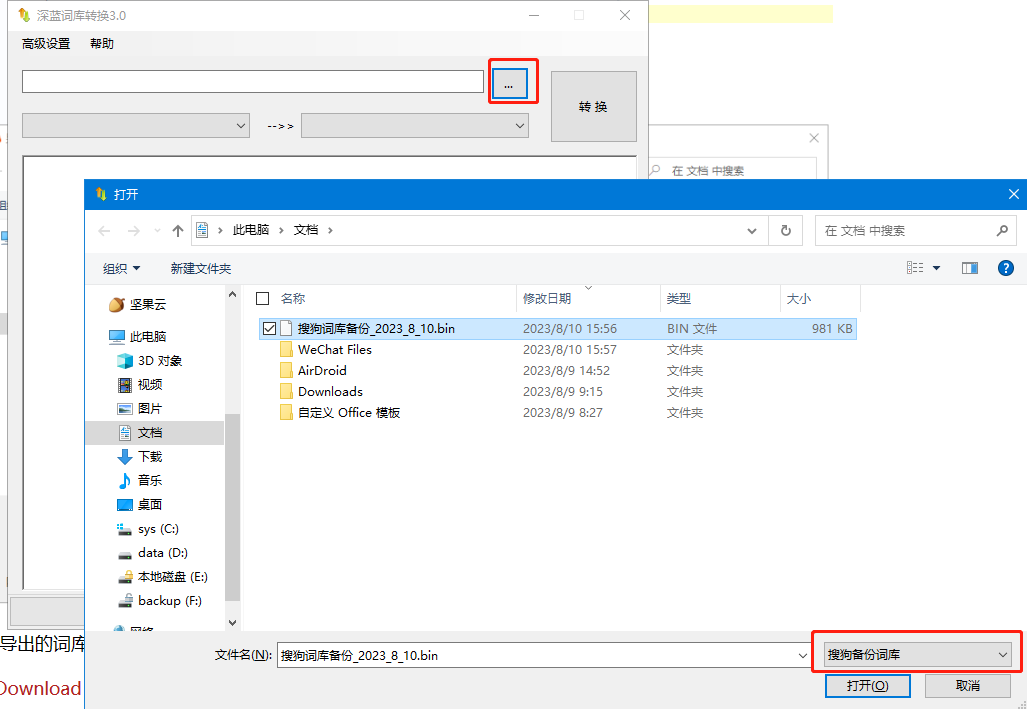Select the 下载 folder in sidebar

(x=150, y=457)
